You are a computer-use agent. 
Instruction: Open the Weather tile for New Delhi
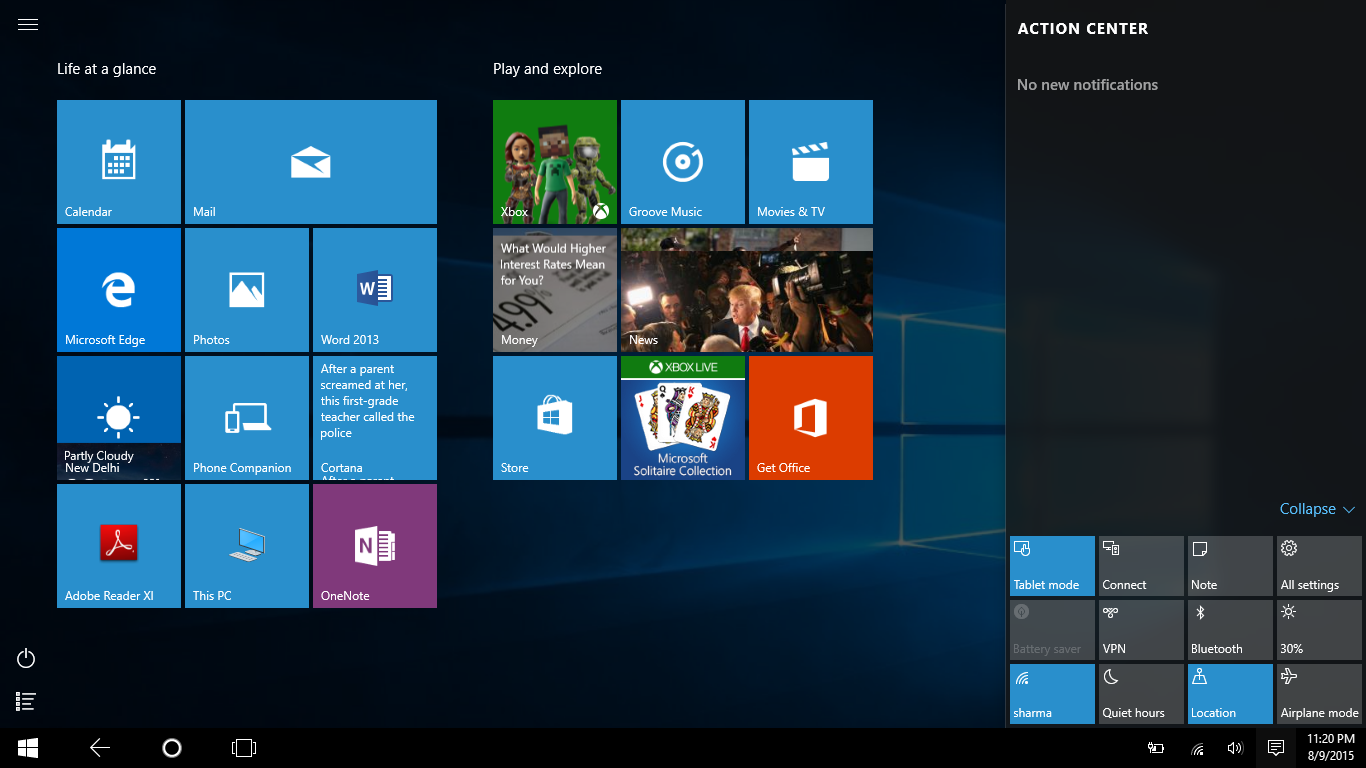119,418
